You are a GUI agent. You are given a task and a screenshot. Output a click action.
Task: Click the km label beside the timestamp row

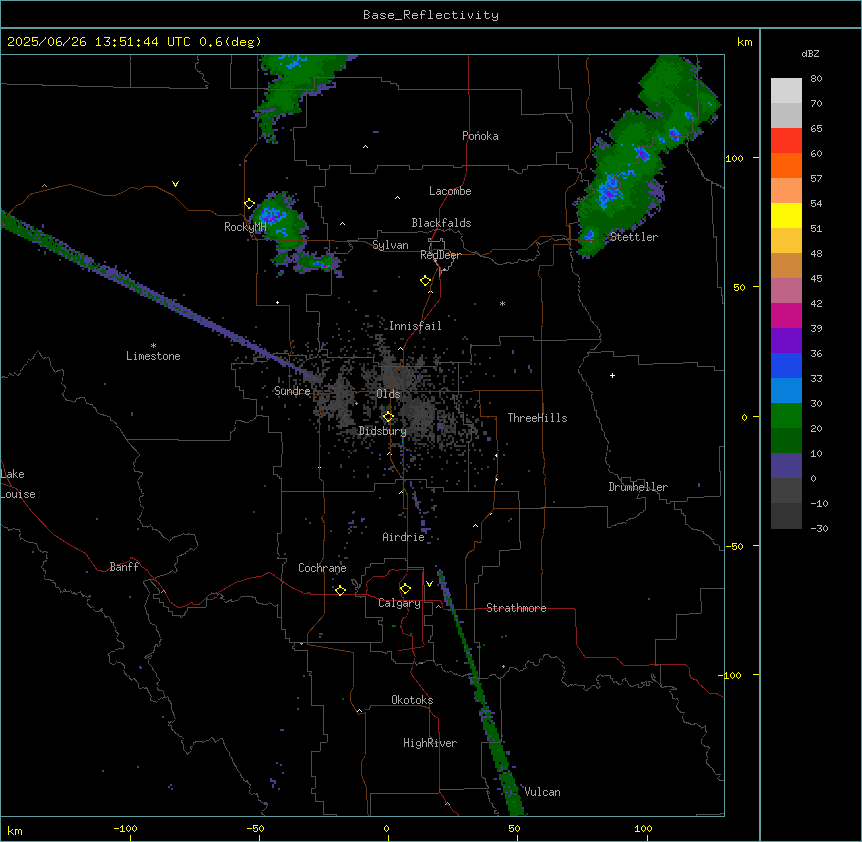pyautogui.click(x=745, y=42)
